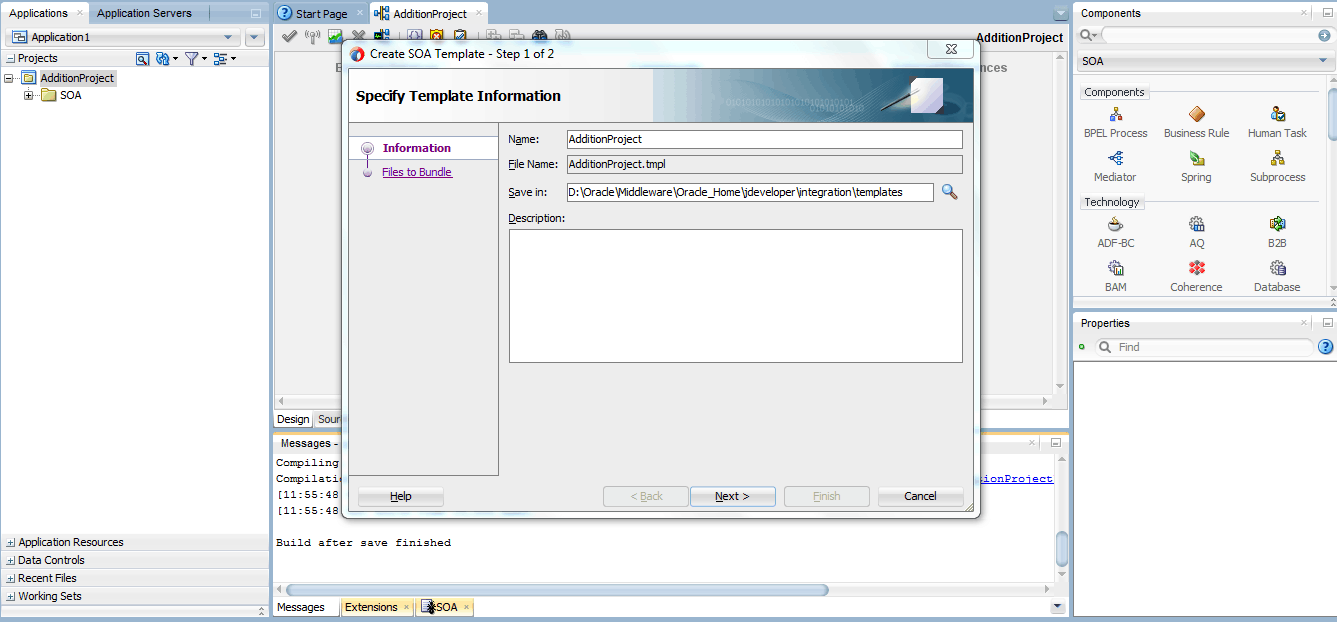Click the Components search go arrow
The width and height of the screenshot is (1337, 622).
[1324, 35]
